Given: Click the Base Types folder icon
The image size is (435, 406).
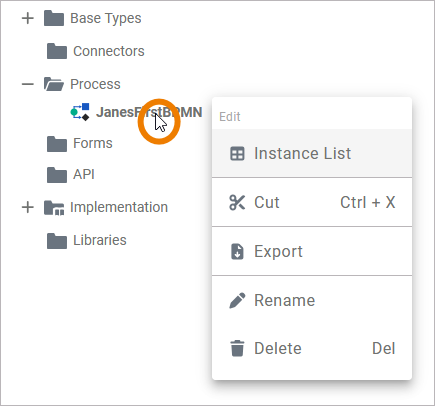Looking at the screenshot, I should pos(54,18).
